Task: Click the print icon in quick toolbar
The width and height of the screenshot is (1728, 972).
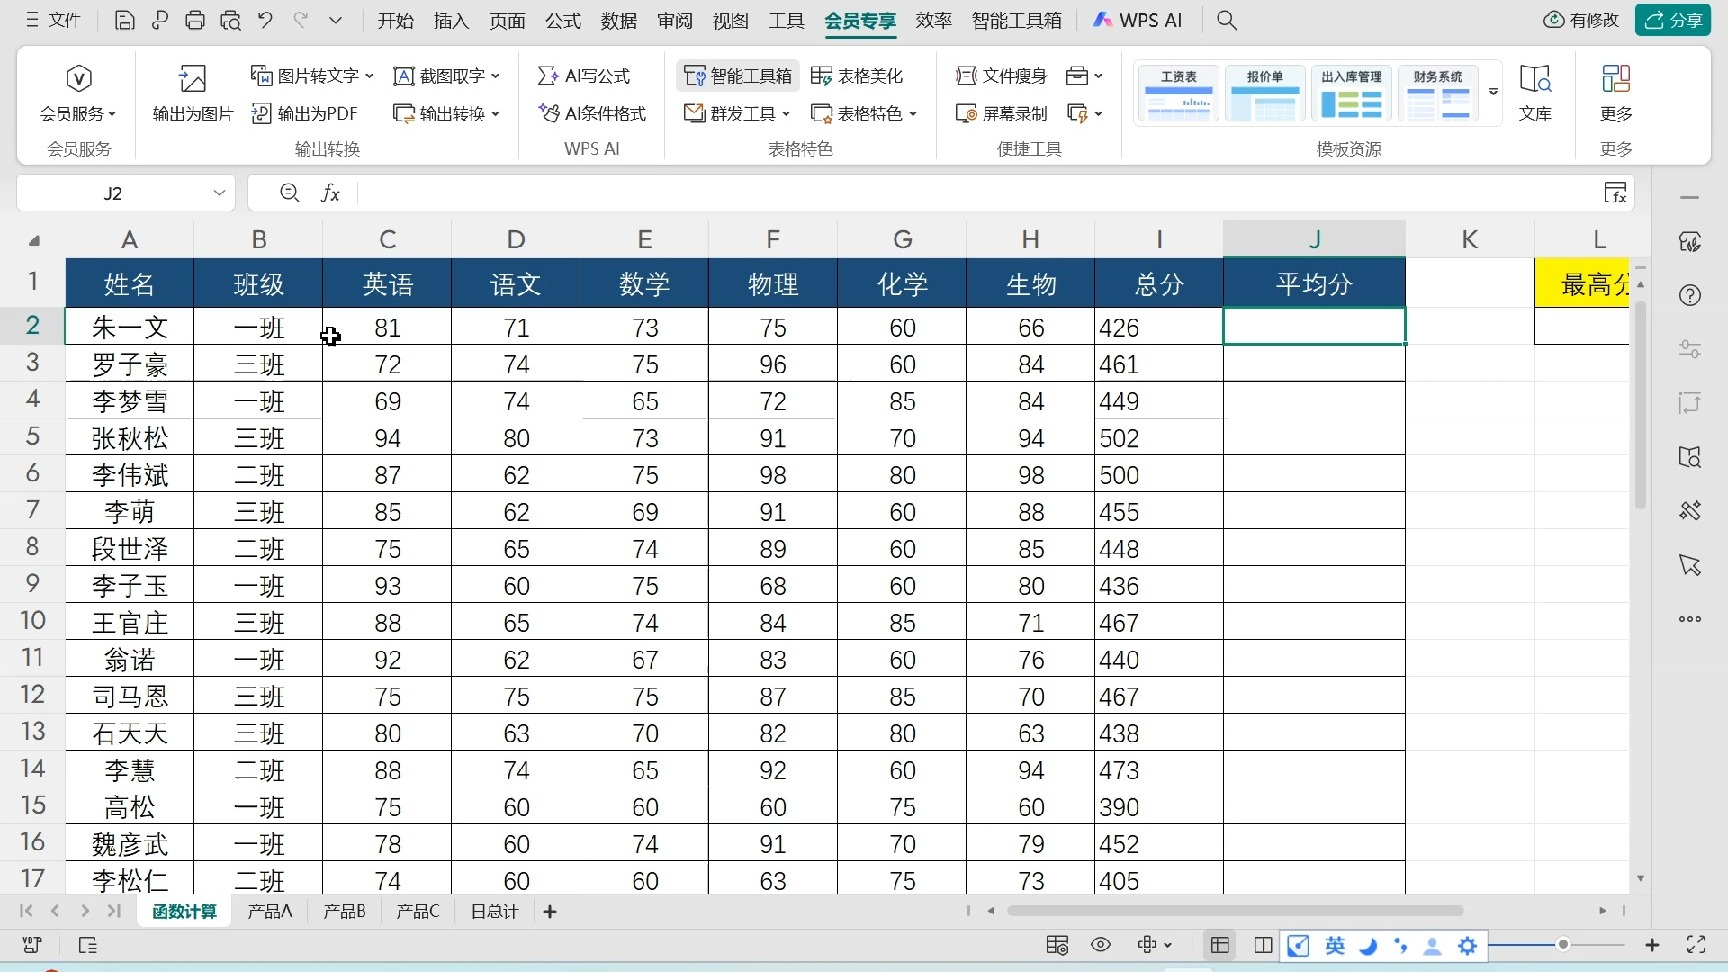Action: click(195, 20)
